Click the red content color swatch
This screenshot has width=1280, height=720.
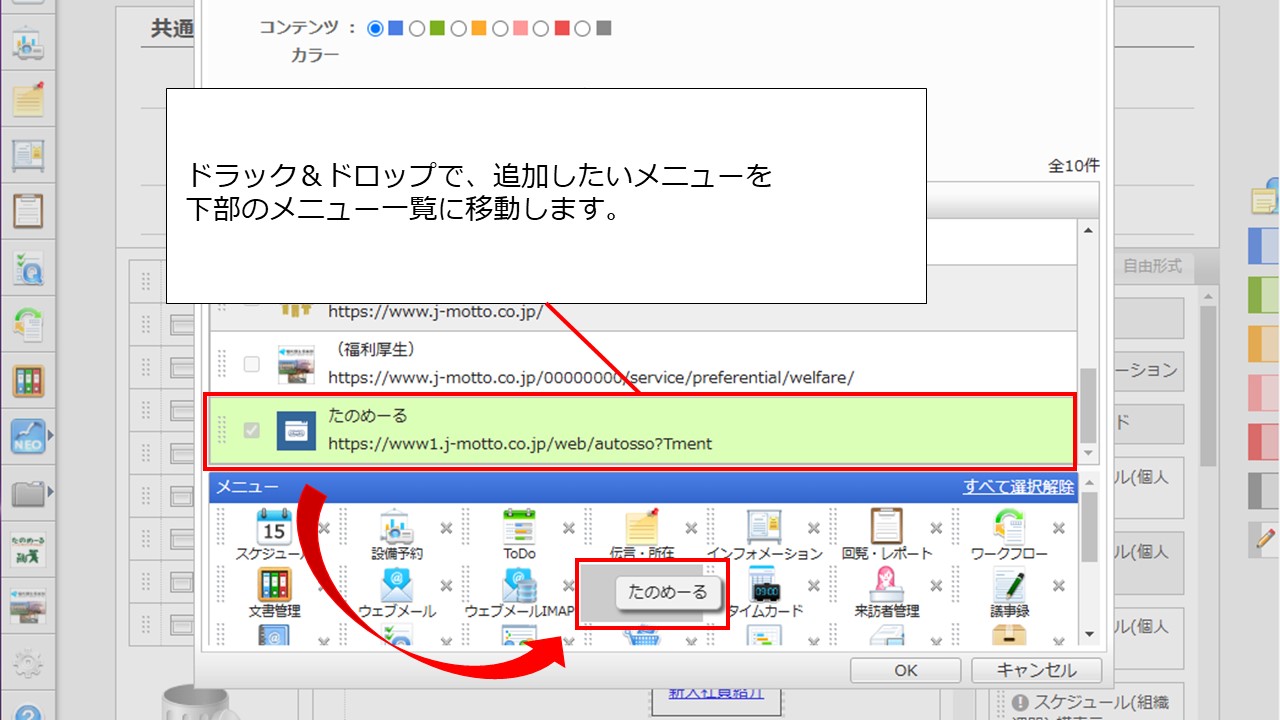562,28
